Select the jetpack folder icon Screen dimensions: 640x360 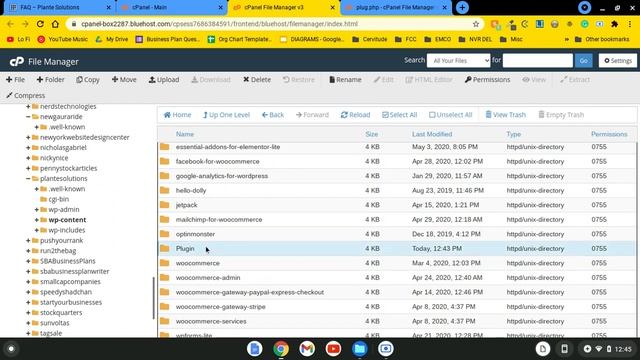pyautogui.click(x=164, y=205)
